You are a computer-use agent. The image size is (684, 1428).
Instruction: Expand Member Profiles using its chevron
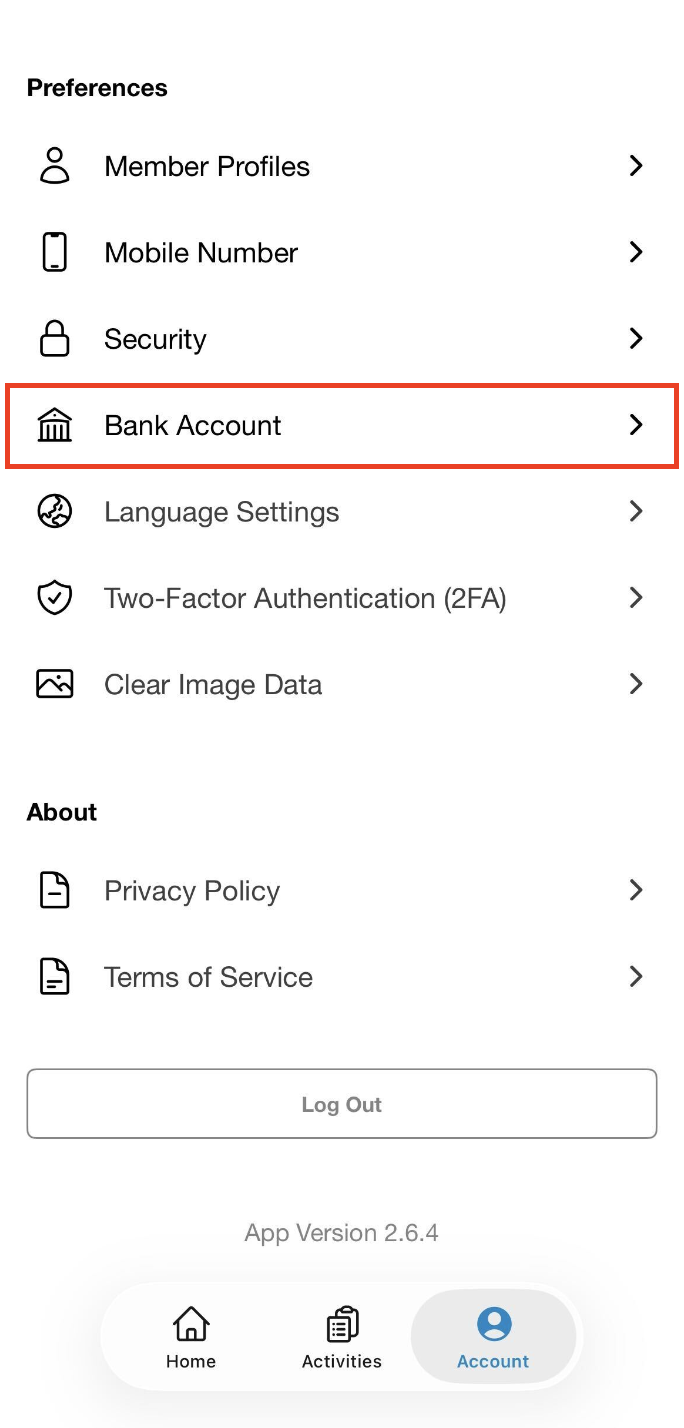click(635, 166)
